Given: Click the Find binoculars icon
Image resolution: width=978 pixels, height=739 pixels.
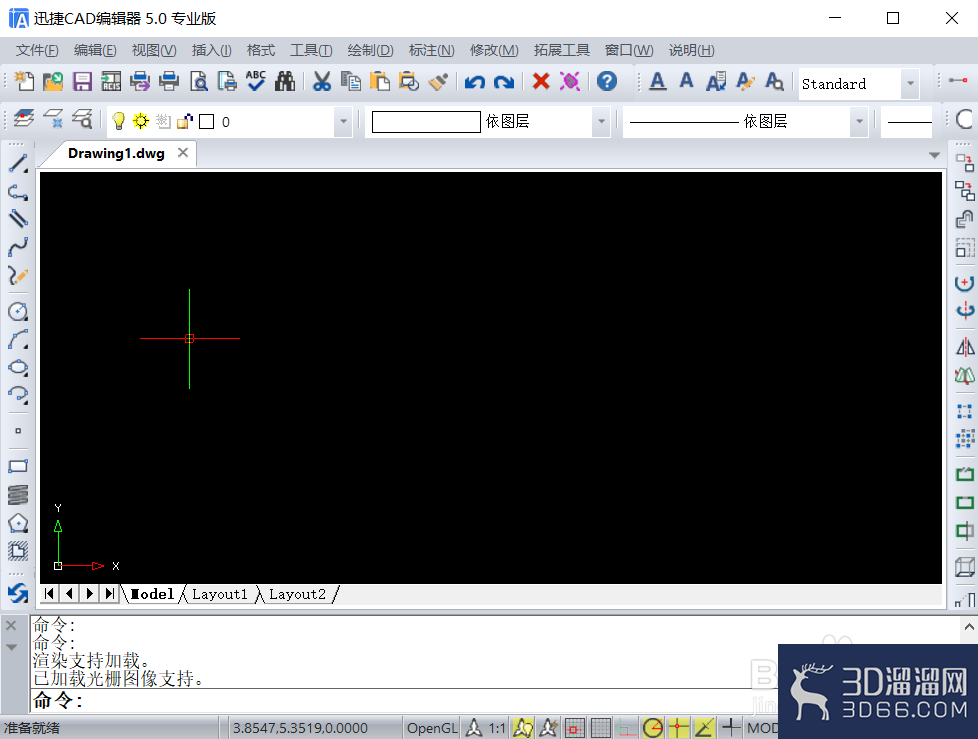Looking at the screenshot, I should tap(285, 82).
